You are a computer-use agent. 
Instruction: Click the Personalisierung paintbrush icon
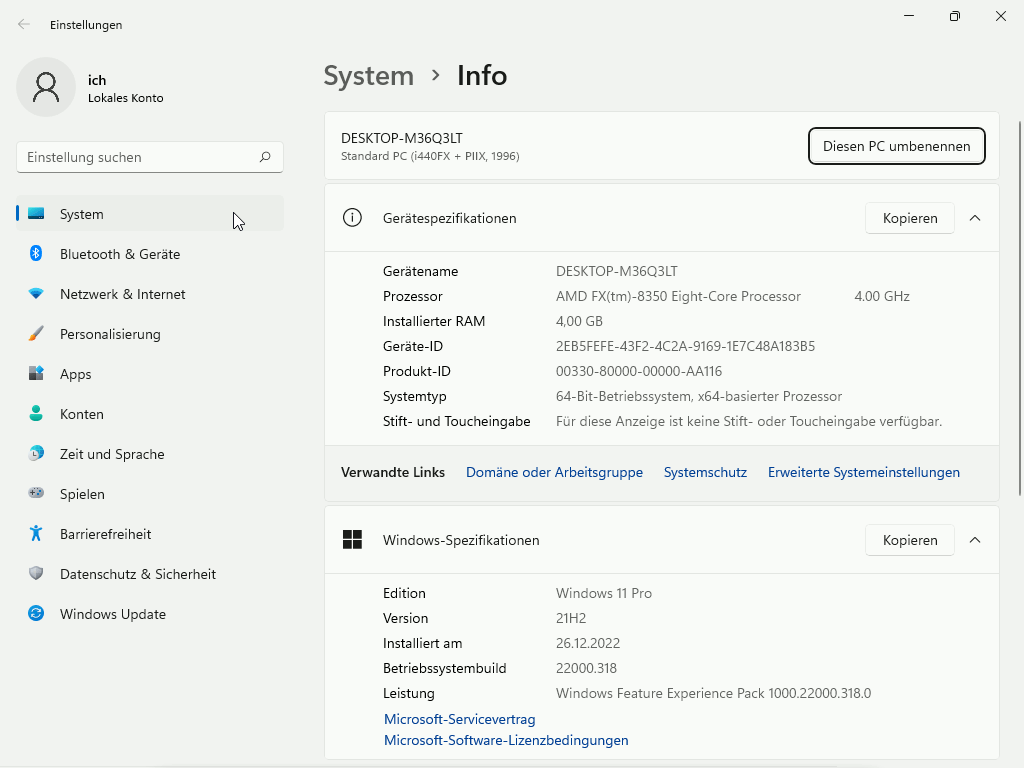click(36, 334)
